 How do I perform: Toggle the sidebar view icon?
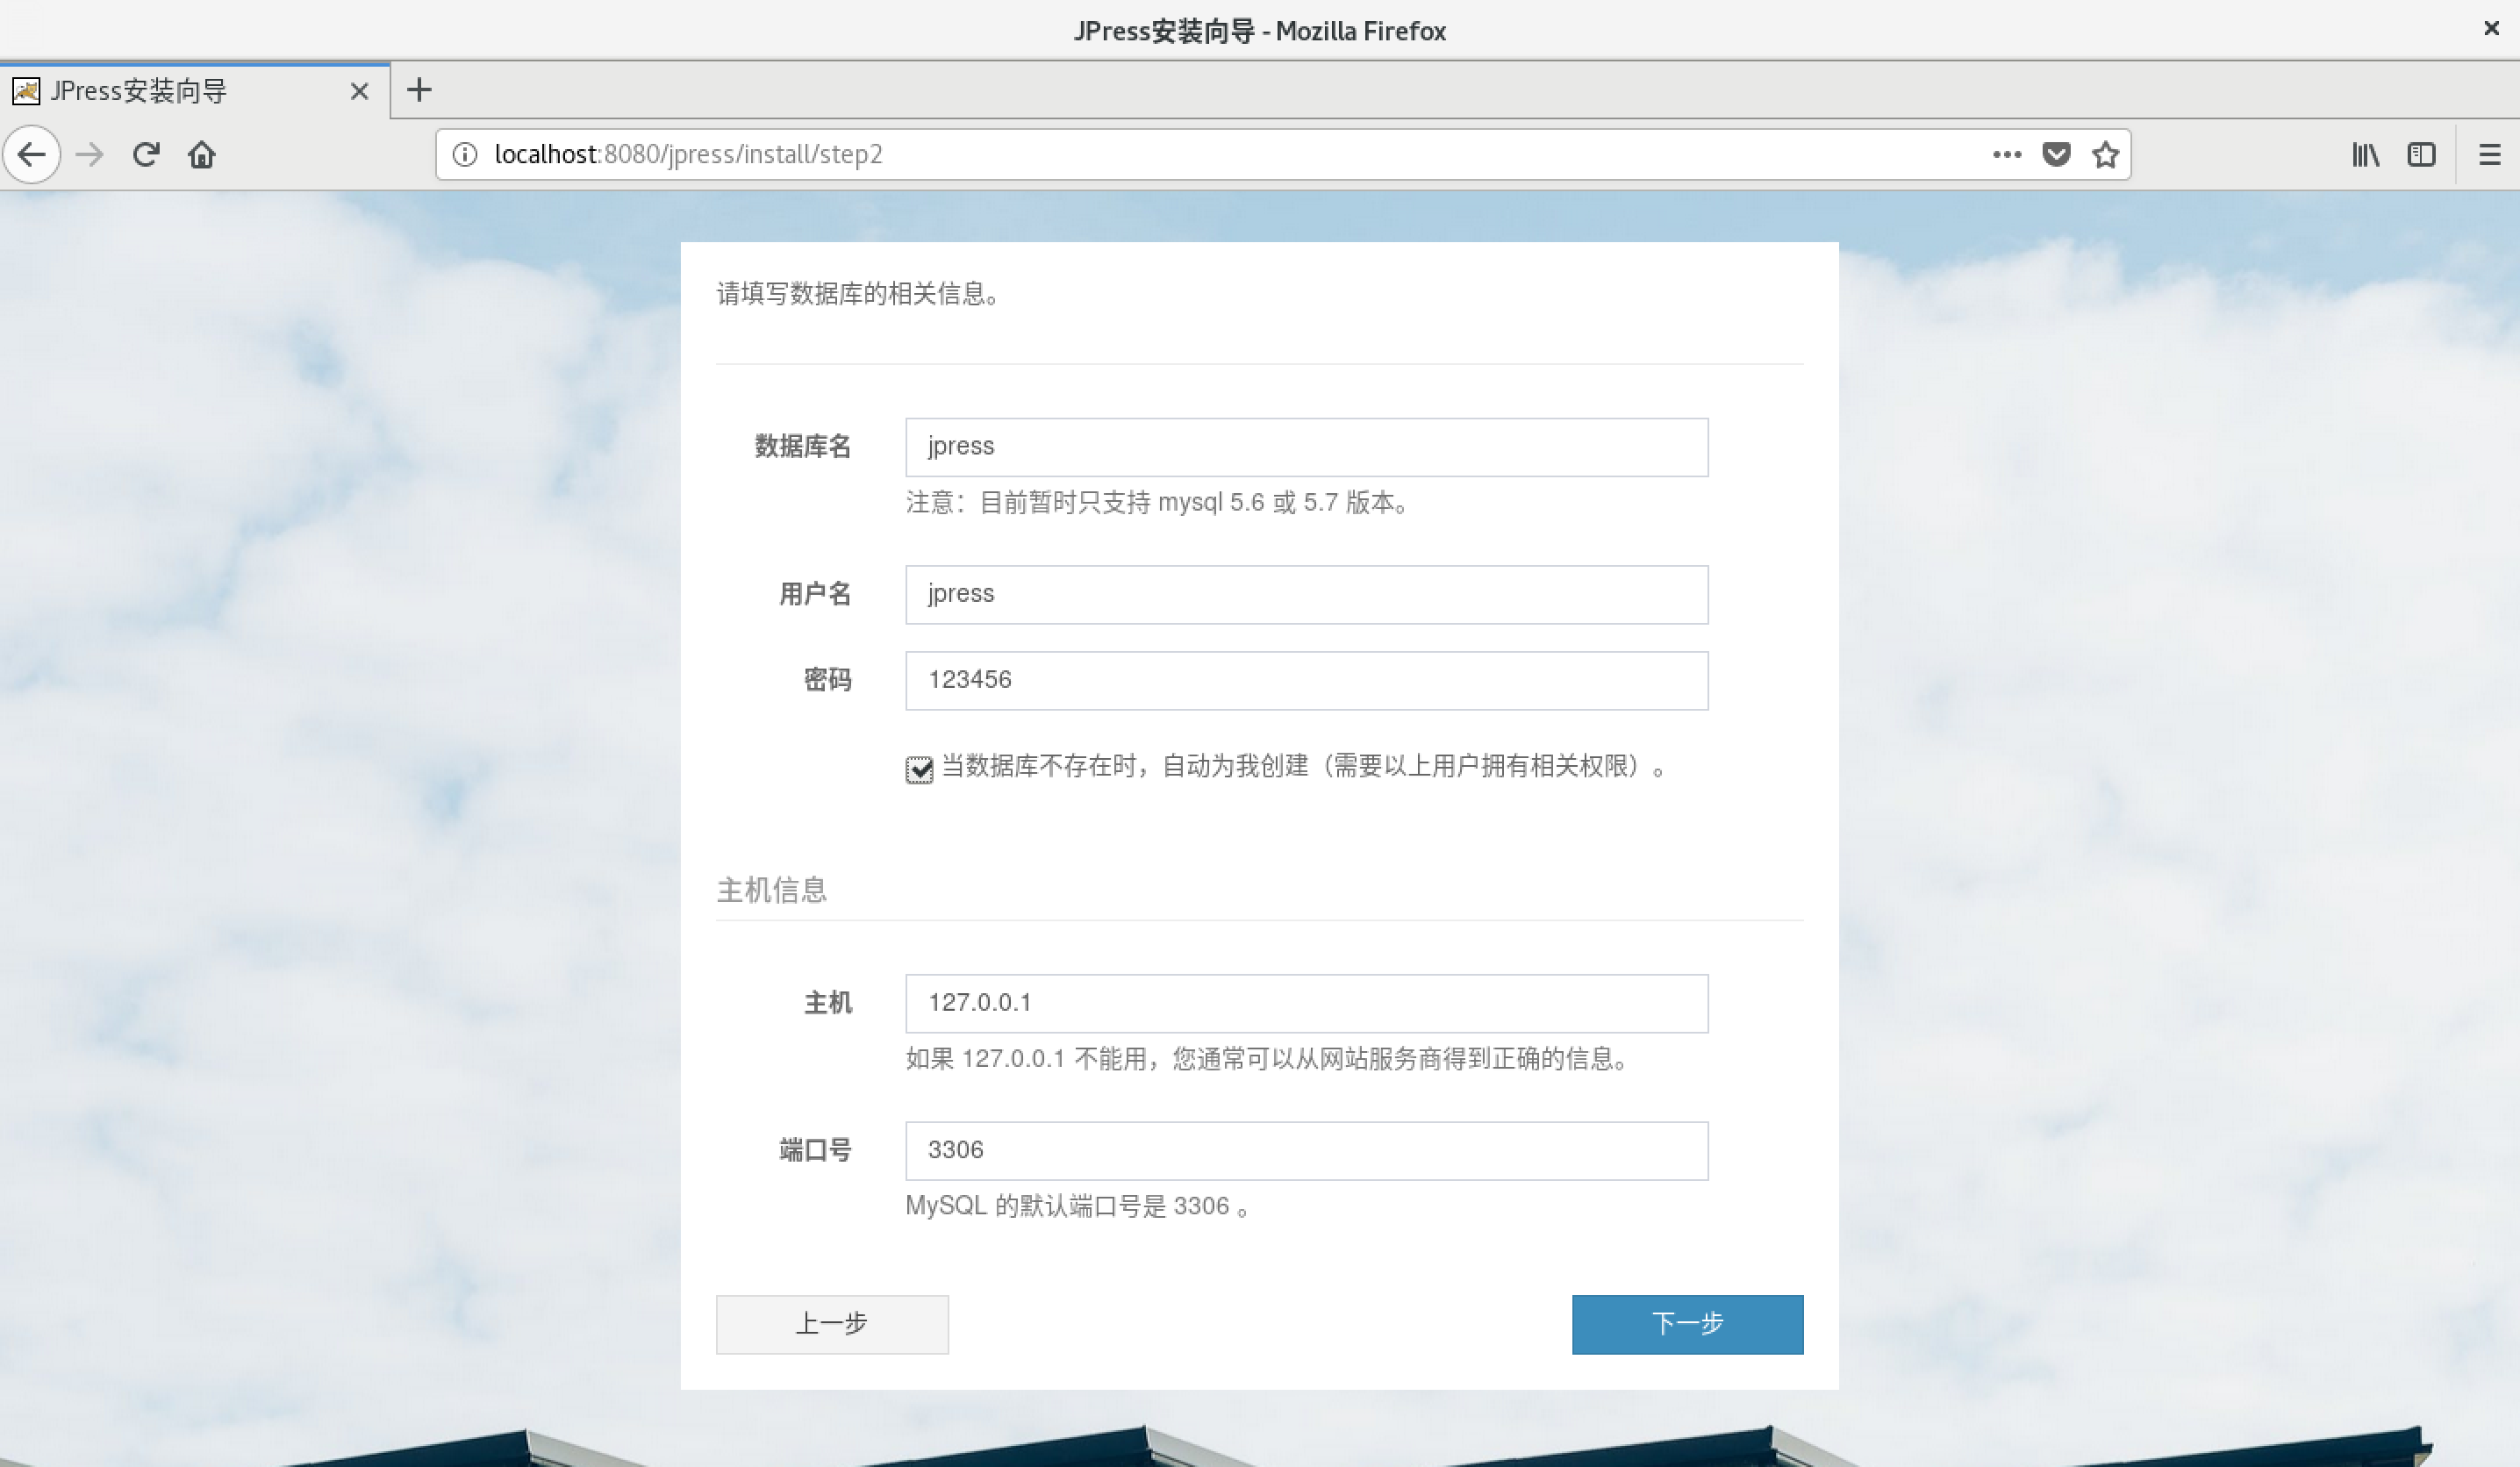pos(2422,154)
